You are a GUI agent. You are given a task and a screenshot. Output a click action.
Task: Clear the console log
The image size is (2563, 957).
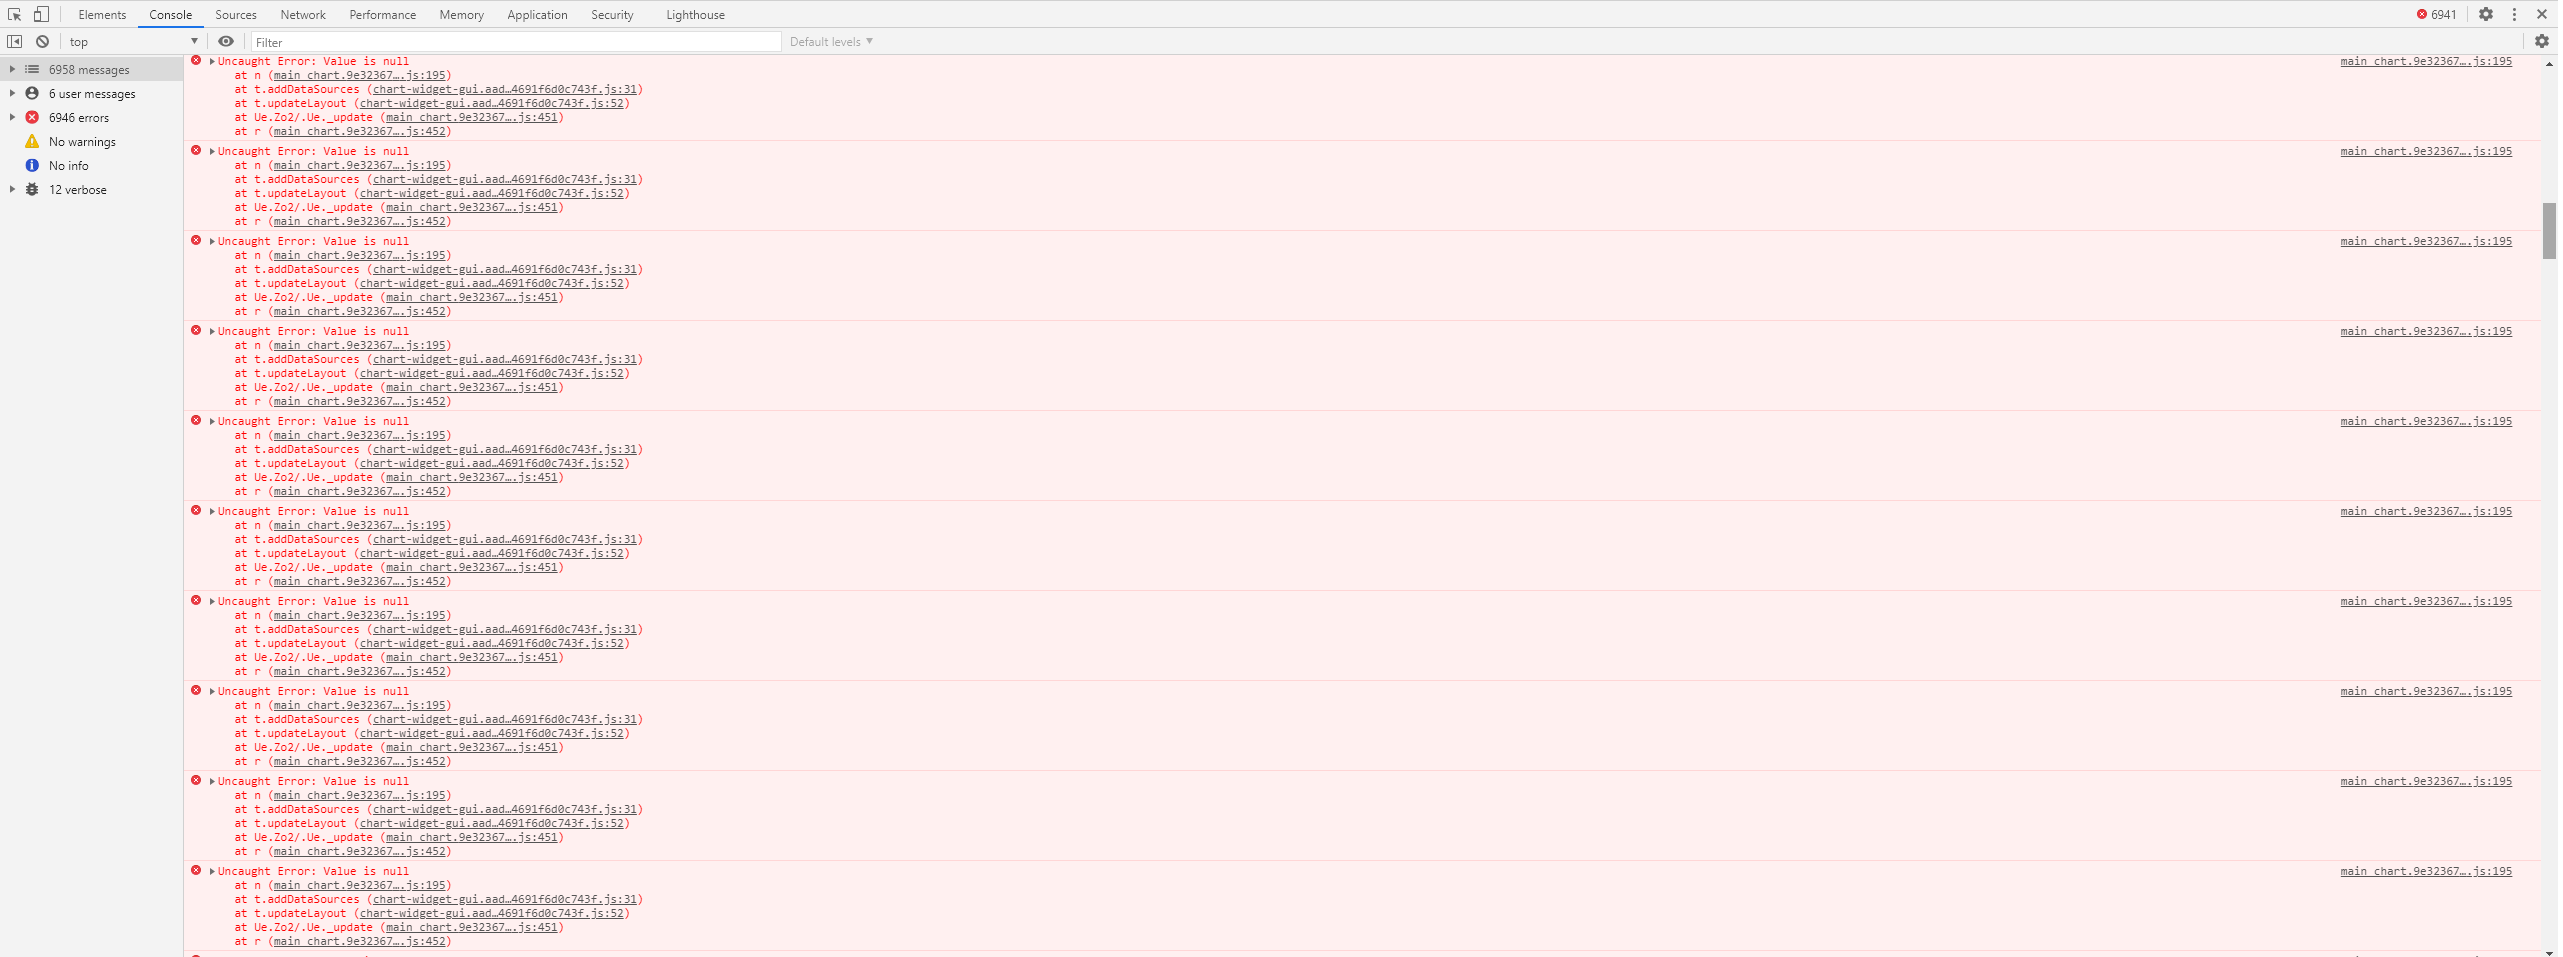42,41
